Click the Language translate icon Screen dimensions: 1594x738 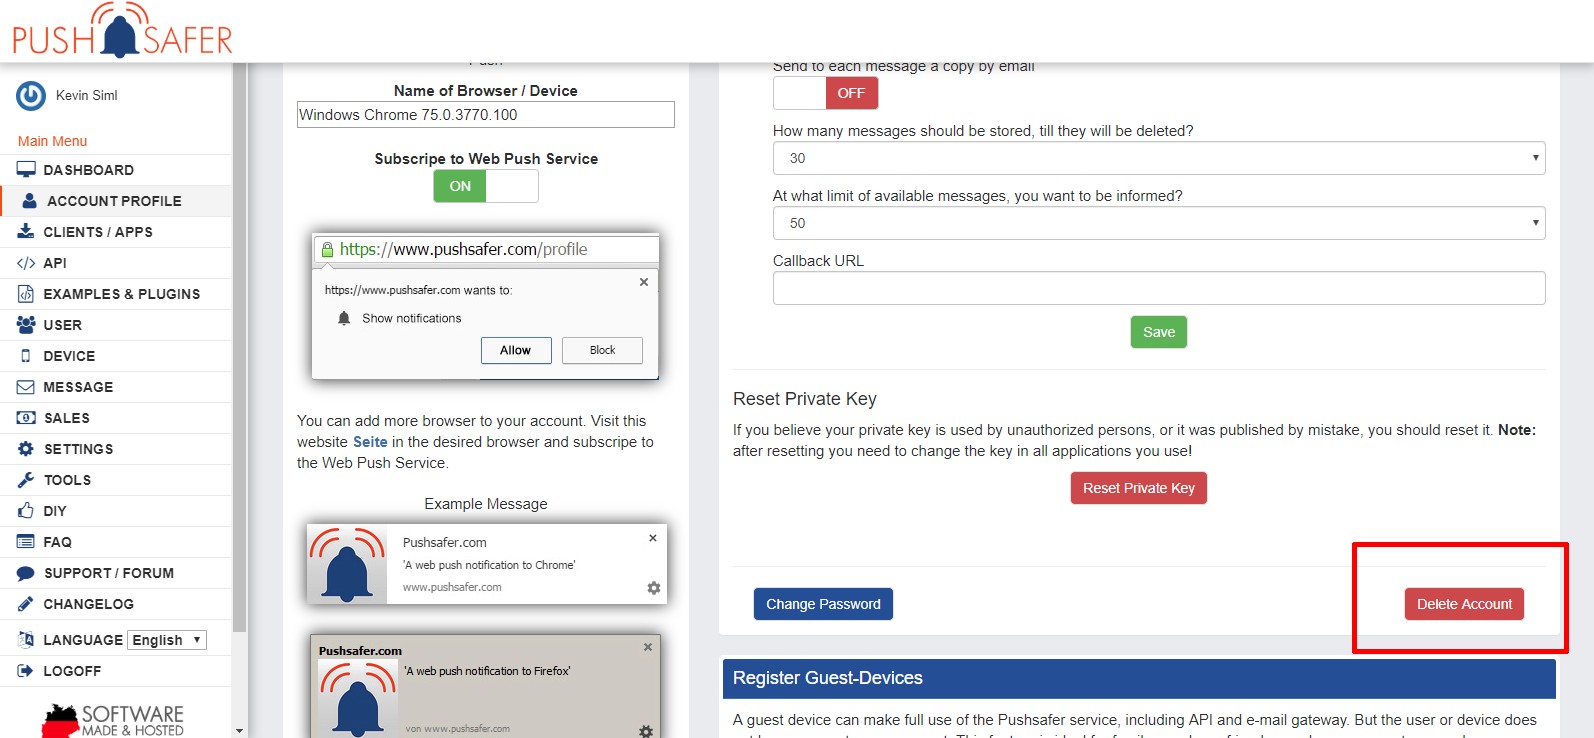26,640
